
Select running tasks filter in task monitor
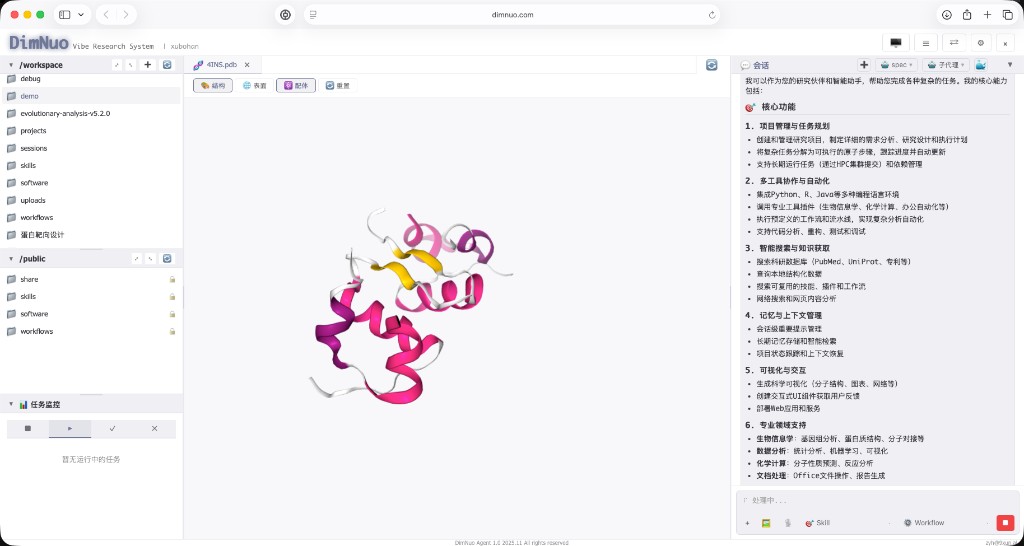coord(70,429)
